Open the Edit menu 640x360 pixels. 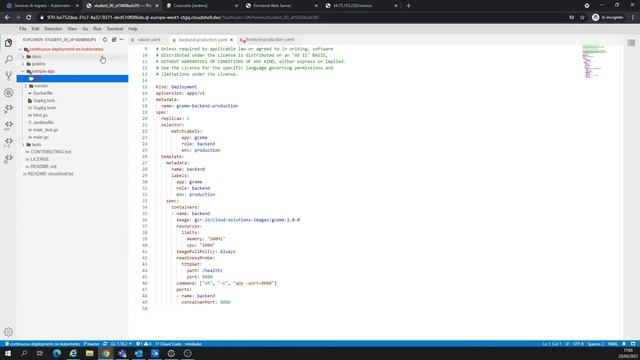click(36, 29)
